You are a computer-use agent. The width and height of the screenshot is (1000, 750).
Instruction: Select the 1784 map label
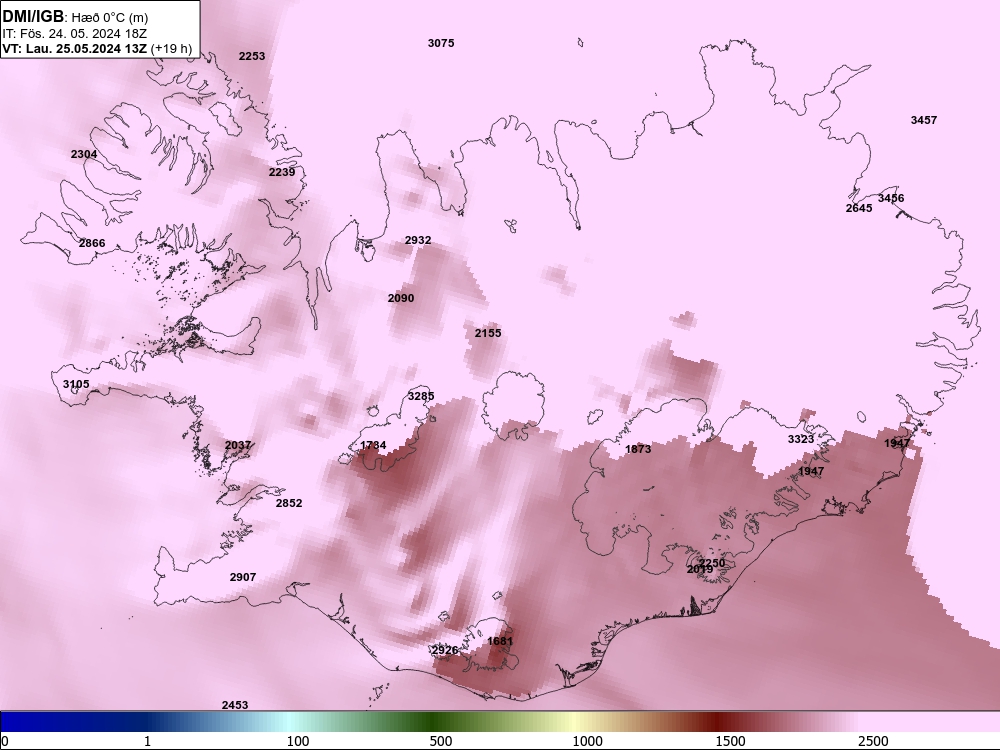click(373, 445)
